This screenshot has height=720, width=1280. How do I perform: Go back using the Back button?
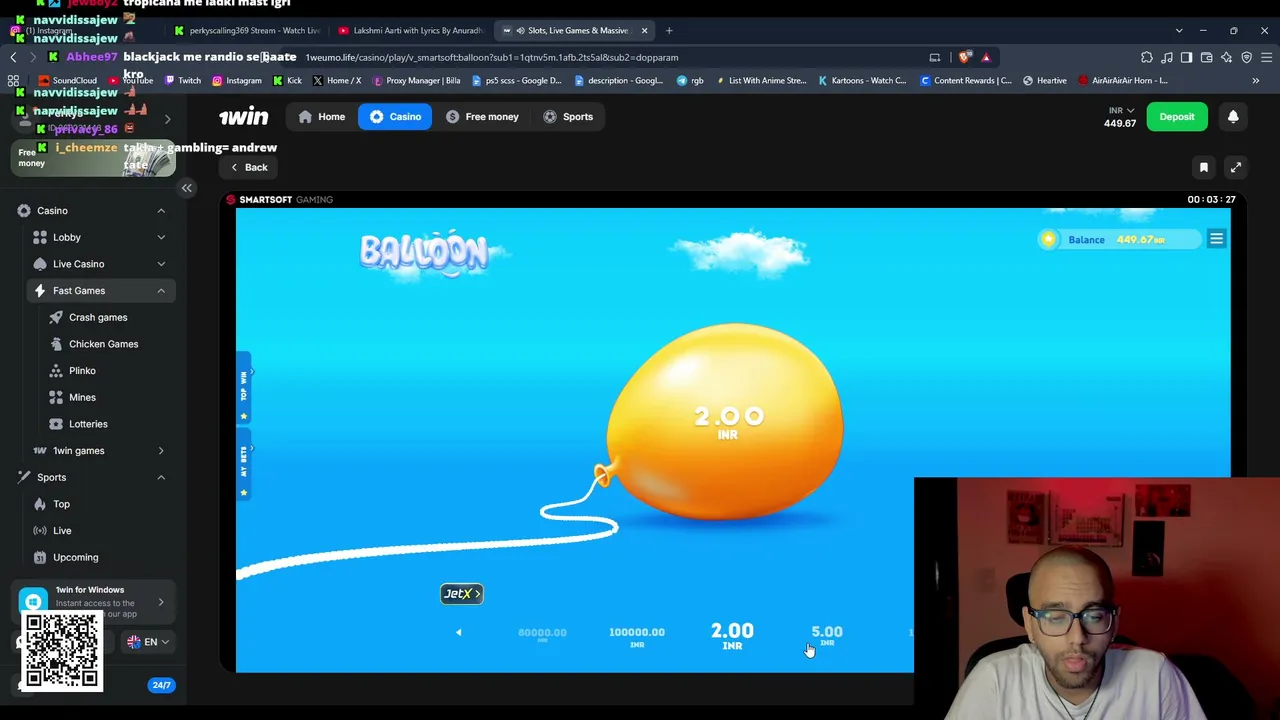249,168
